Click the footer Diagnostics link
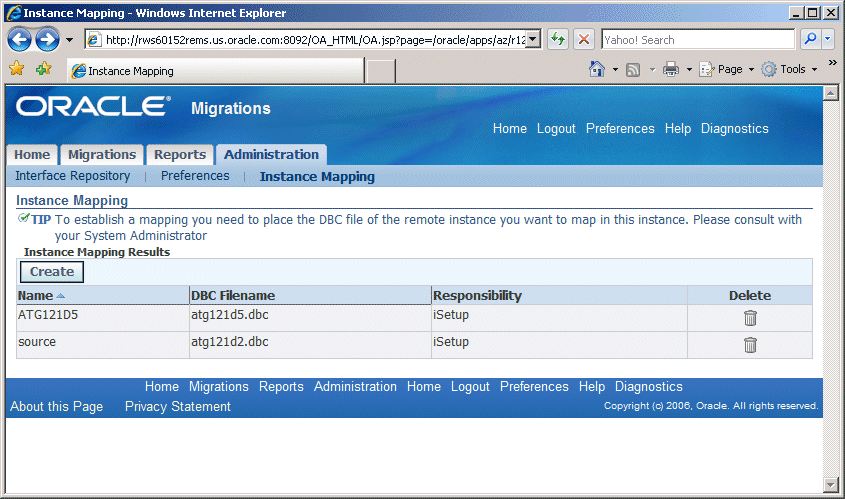Screen dimensions: 845x499 (648, 386)
